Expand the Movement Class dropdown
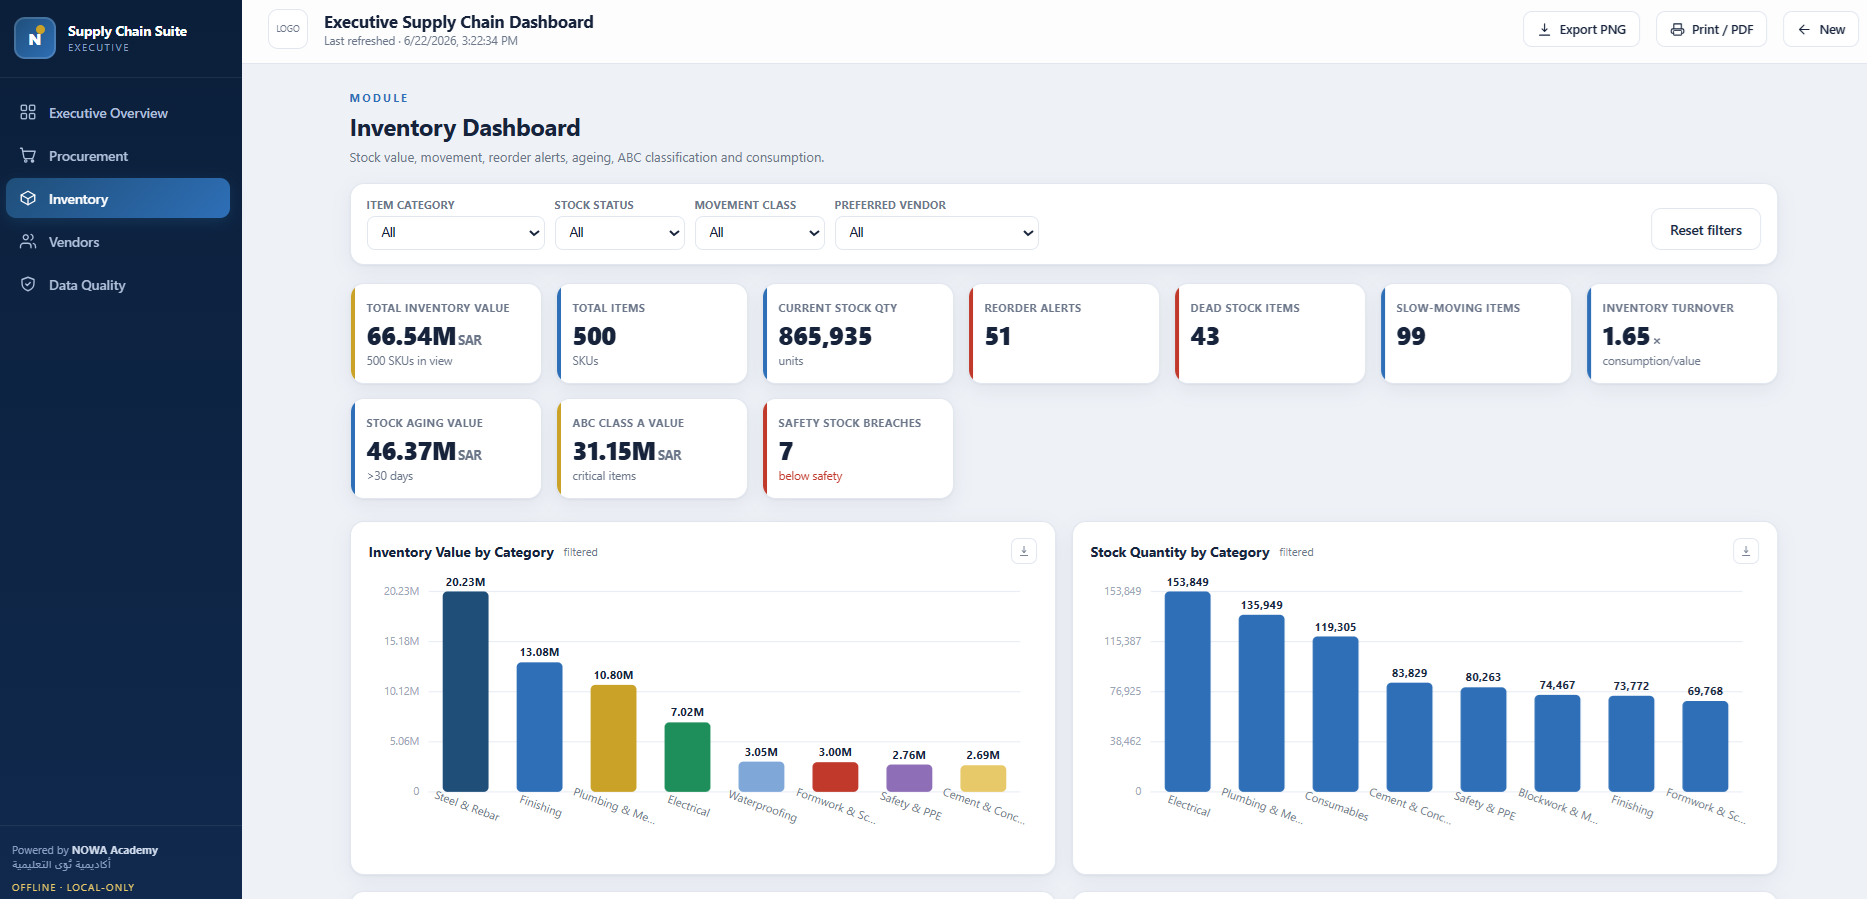Viewport: 1867px width, 899px height. click(760, 233)
